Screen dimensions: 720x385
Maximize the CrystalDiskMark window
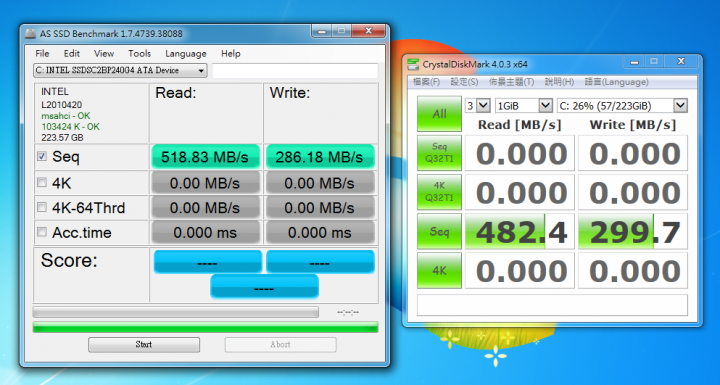pyautogui.click(x=654, y=62)
